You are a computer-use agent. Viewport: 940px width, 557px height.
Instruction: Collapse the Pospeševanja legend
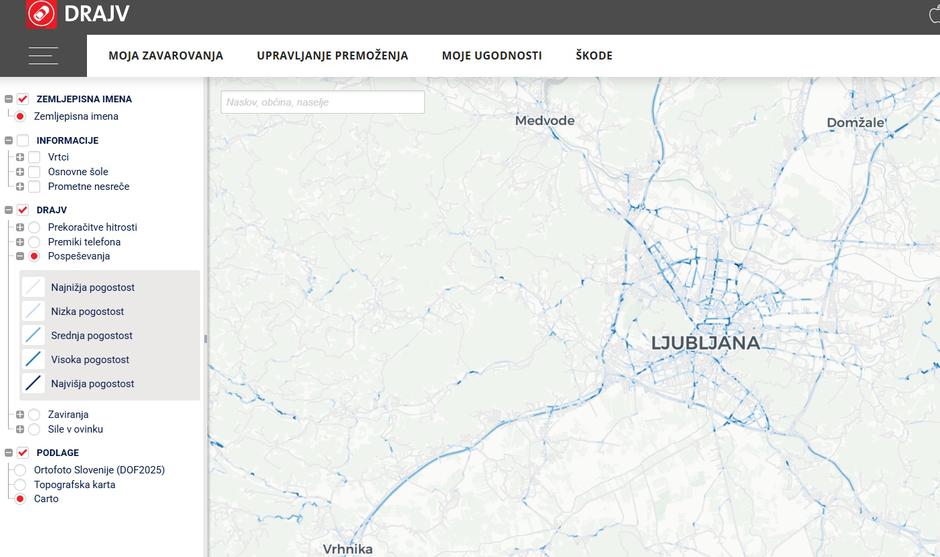tap(20, 256)
